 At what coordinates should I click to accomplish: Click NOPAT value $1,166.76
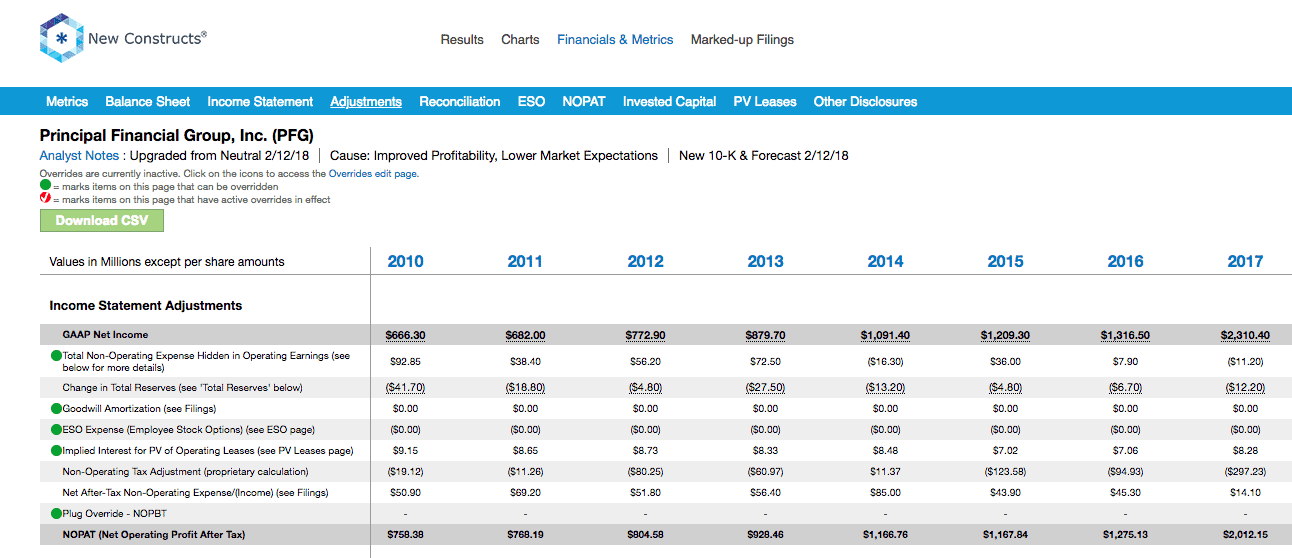pyautogui.click(x=885, y=535)
